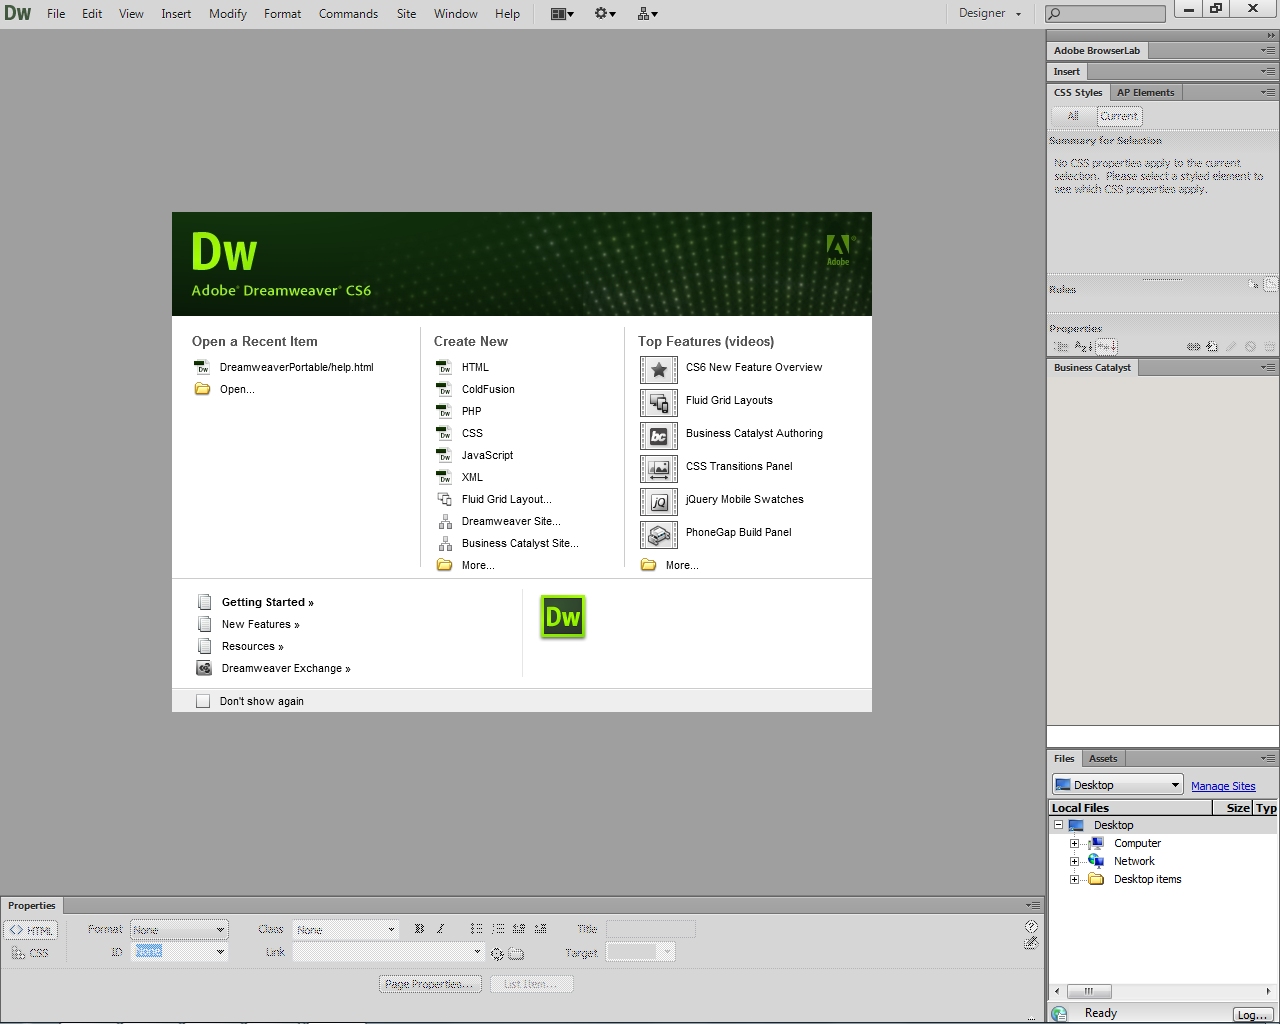
Task: Click the Ordered List icon
Action: tap(498, 929)
